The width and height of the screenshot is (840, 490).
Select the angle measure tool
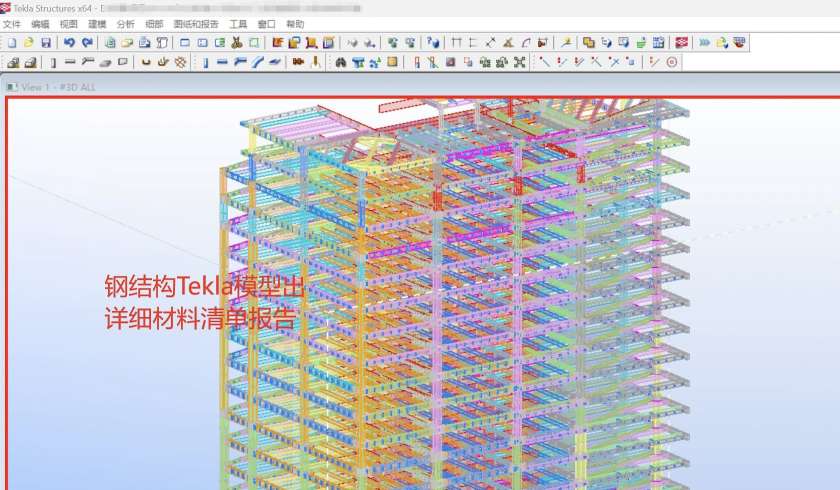[x=508, y=43]
